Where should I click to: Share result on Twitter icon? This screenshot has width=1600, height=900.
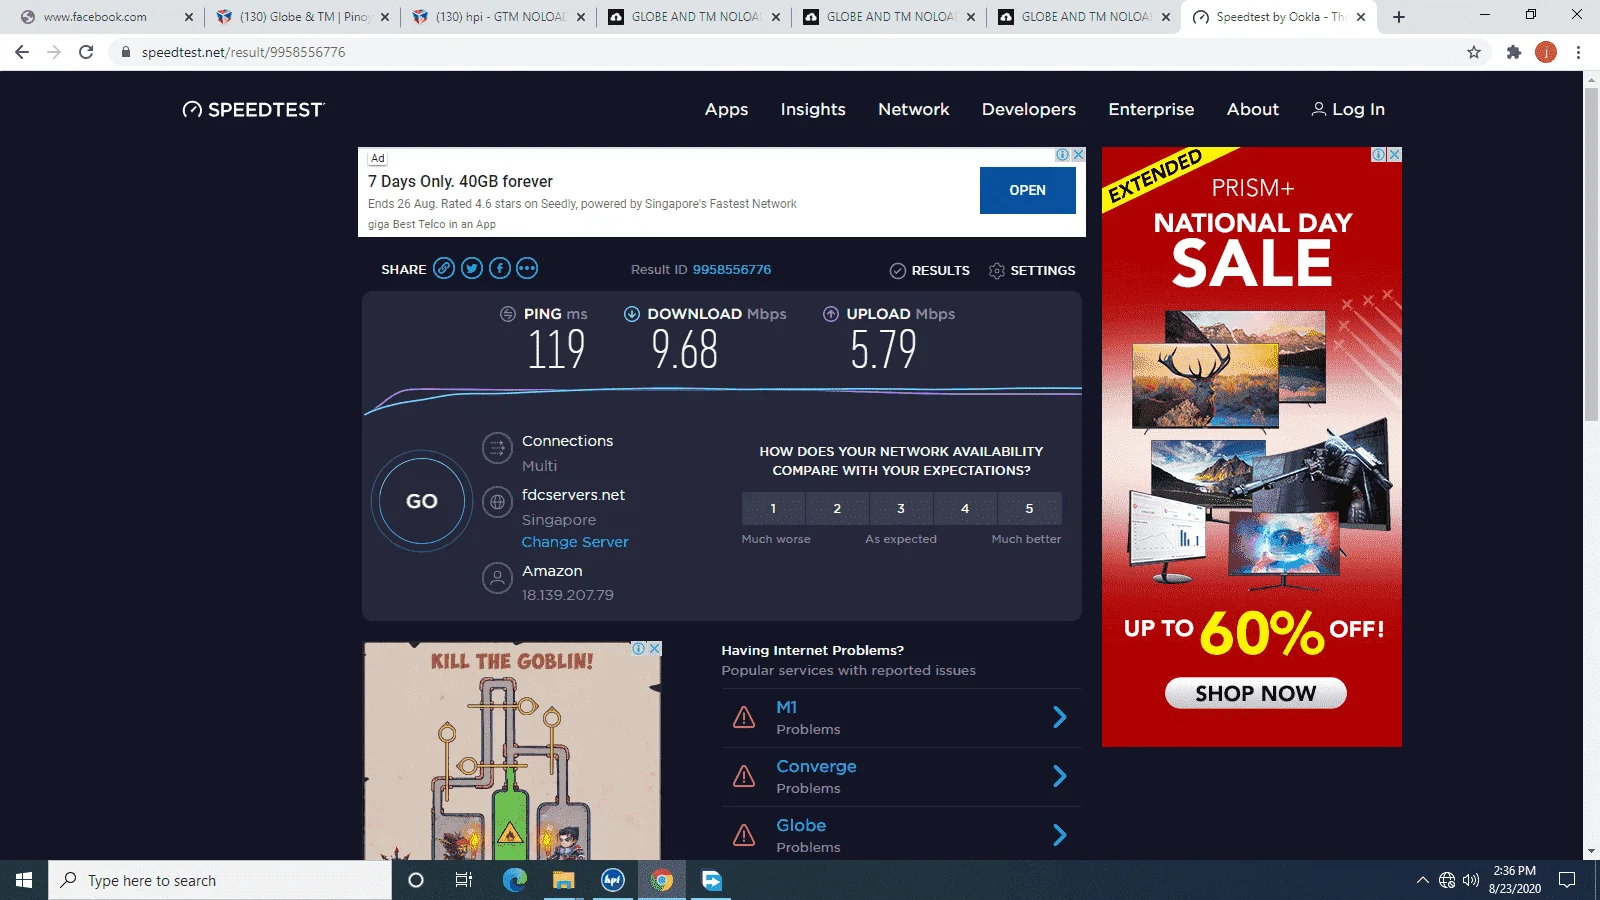(x=472, y=268)
